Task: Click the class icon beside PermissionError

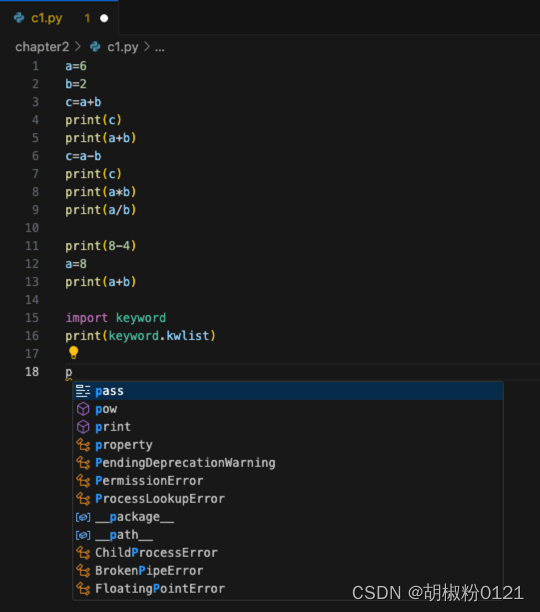Action: [83, 481]
